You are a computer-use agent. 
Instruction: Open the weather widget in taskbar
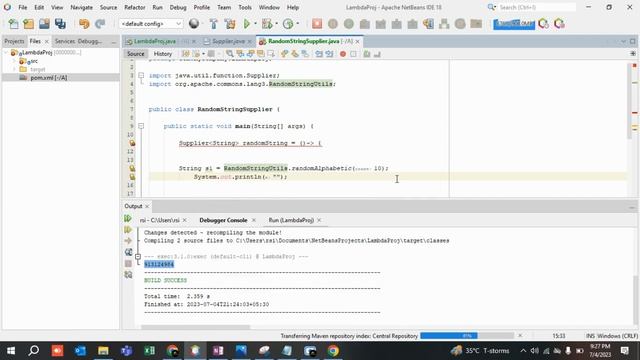click(x=480, y=351)
